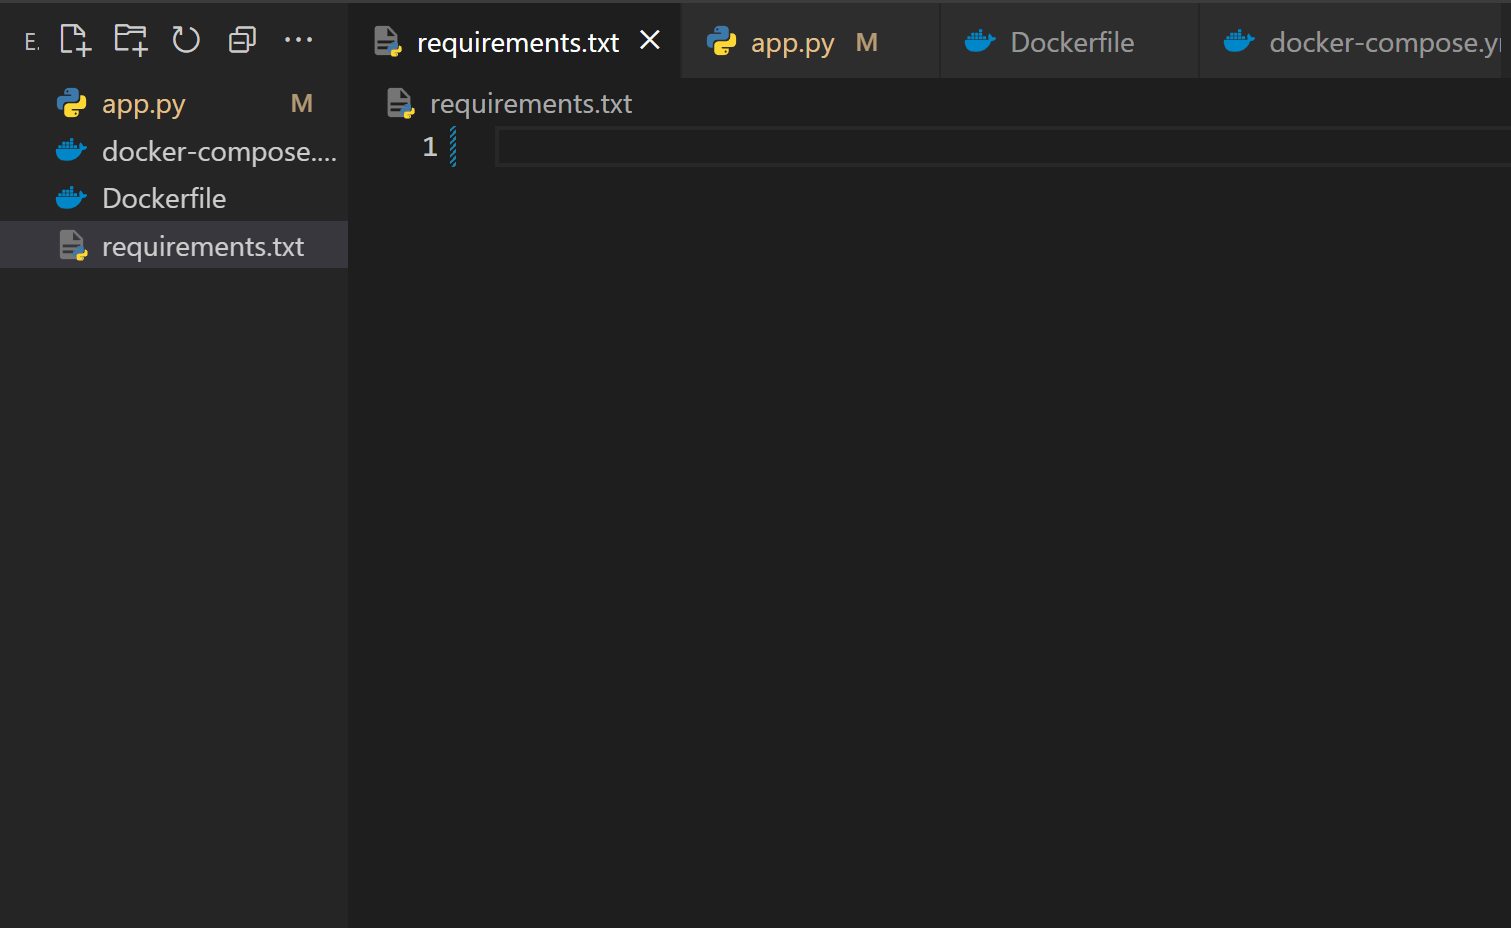Screen dimensions: 1511x928
Task: Click the Python icon beside app.py
Action: [x=71, y=103]
